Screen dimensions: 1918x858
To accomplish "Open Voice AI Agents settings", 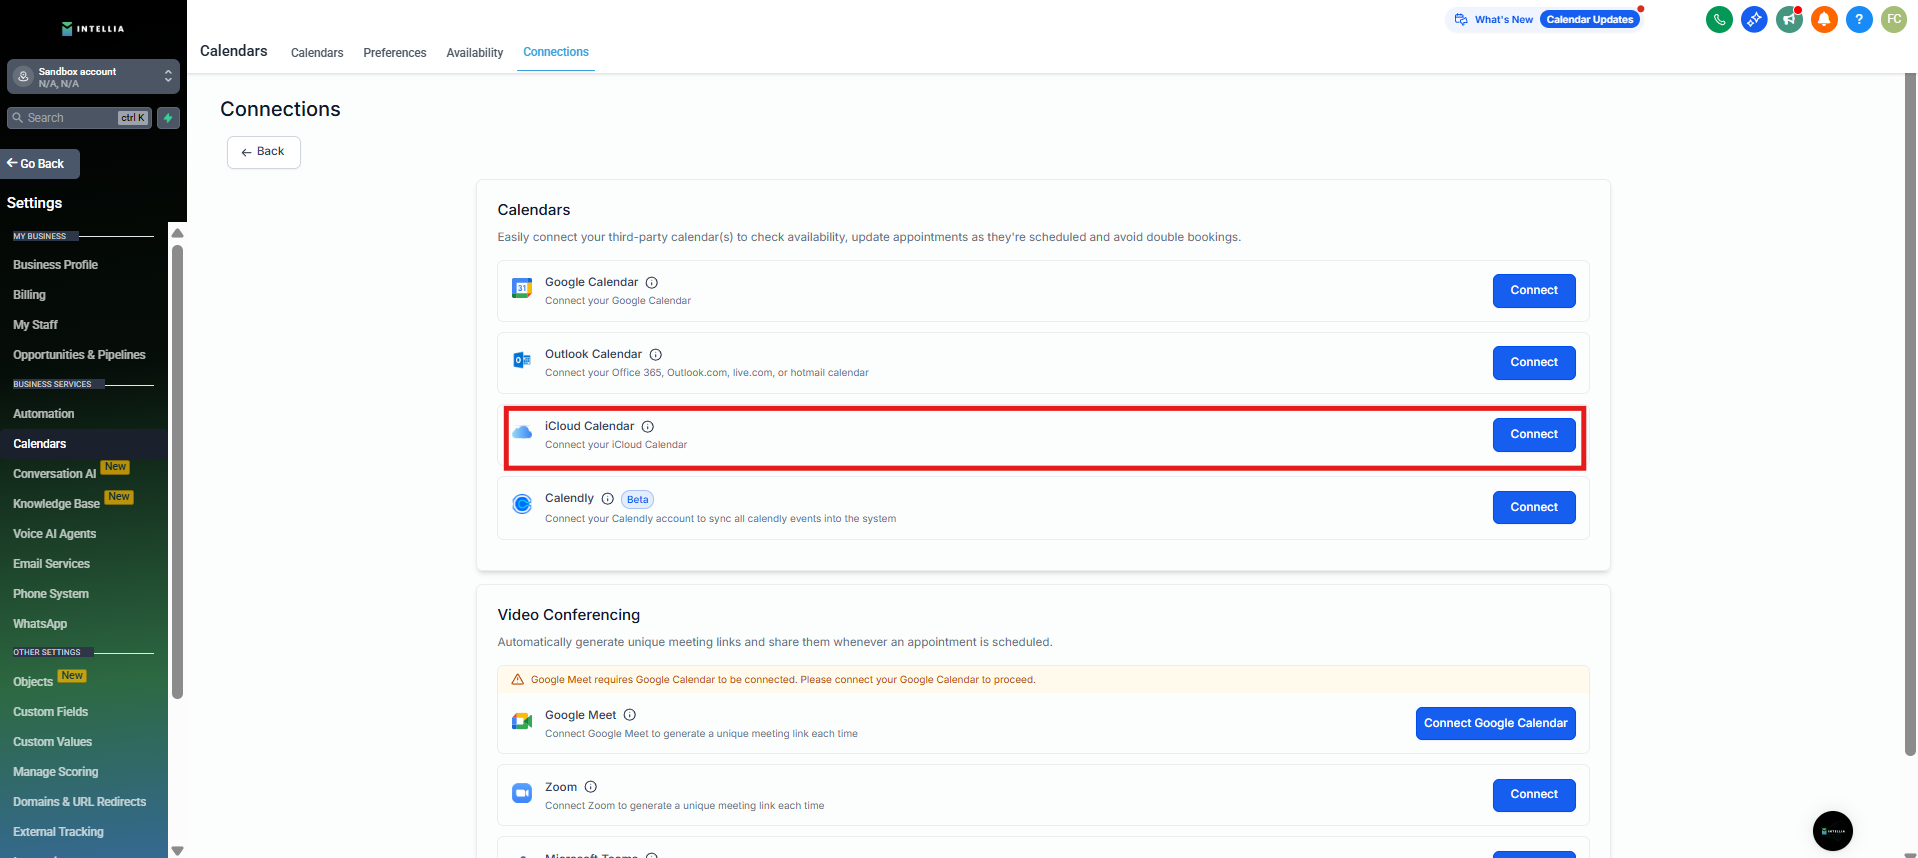I will click(x=55, y=534).
